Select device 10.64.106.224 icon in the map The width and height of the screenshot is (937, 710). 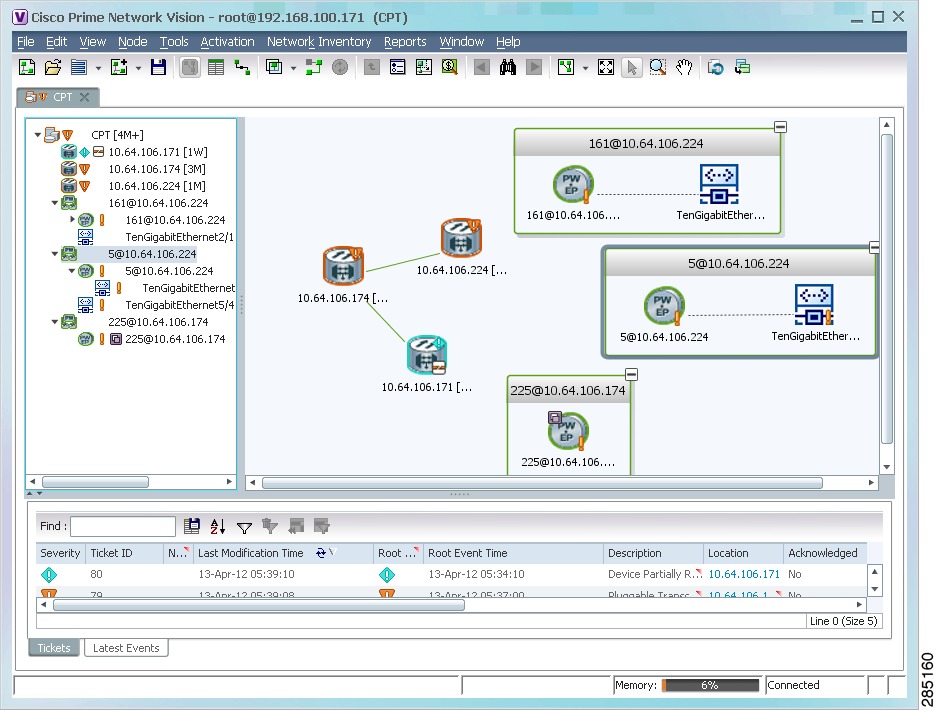click(x=461, y=237)
